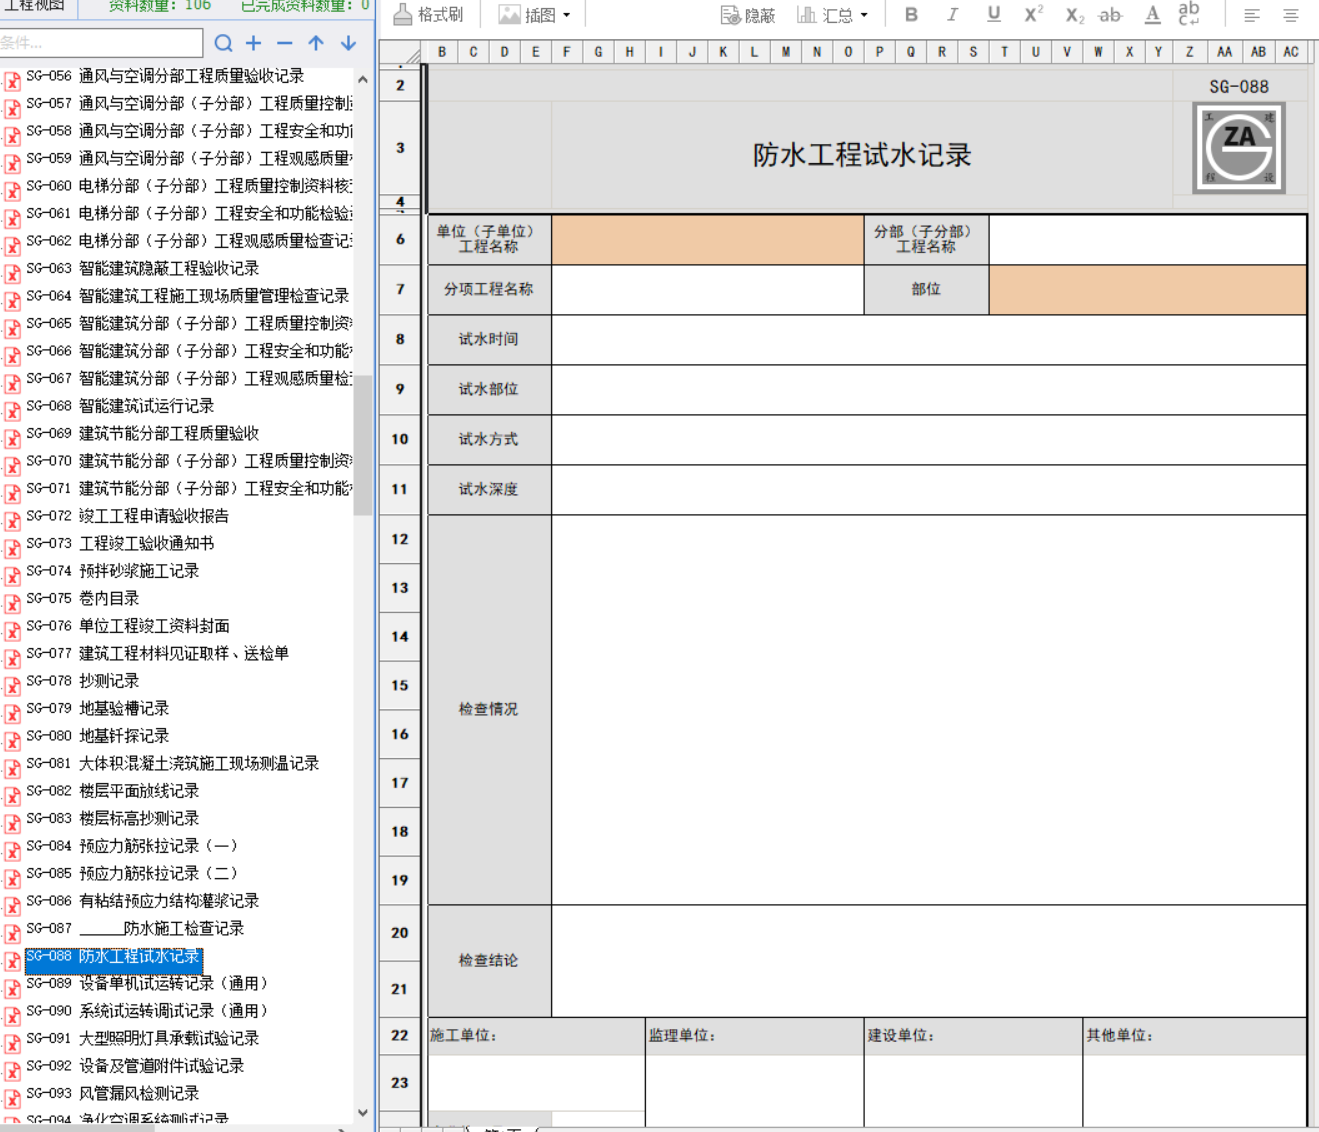Image resolution: width=1319 pixels, height=1132 pixels.
Task: Apply subscript formatting
Action: click(x=1074, y=15)
